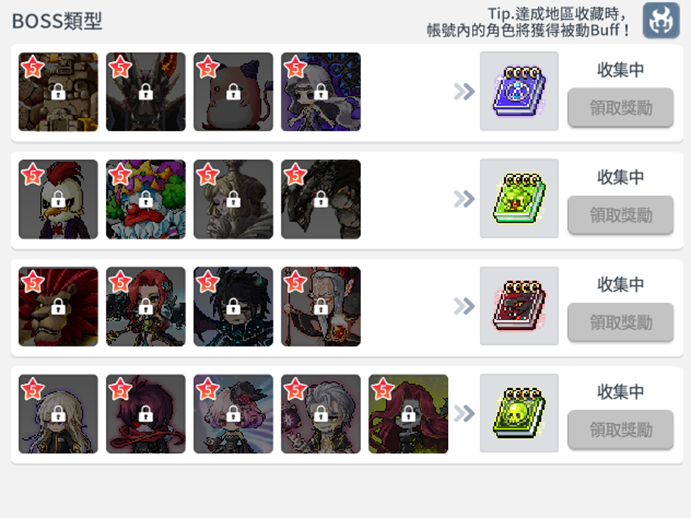Select the locked stone golem boss card
The width and height of the screenshot is (691, 518).
click(x=58, y=92)
